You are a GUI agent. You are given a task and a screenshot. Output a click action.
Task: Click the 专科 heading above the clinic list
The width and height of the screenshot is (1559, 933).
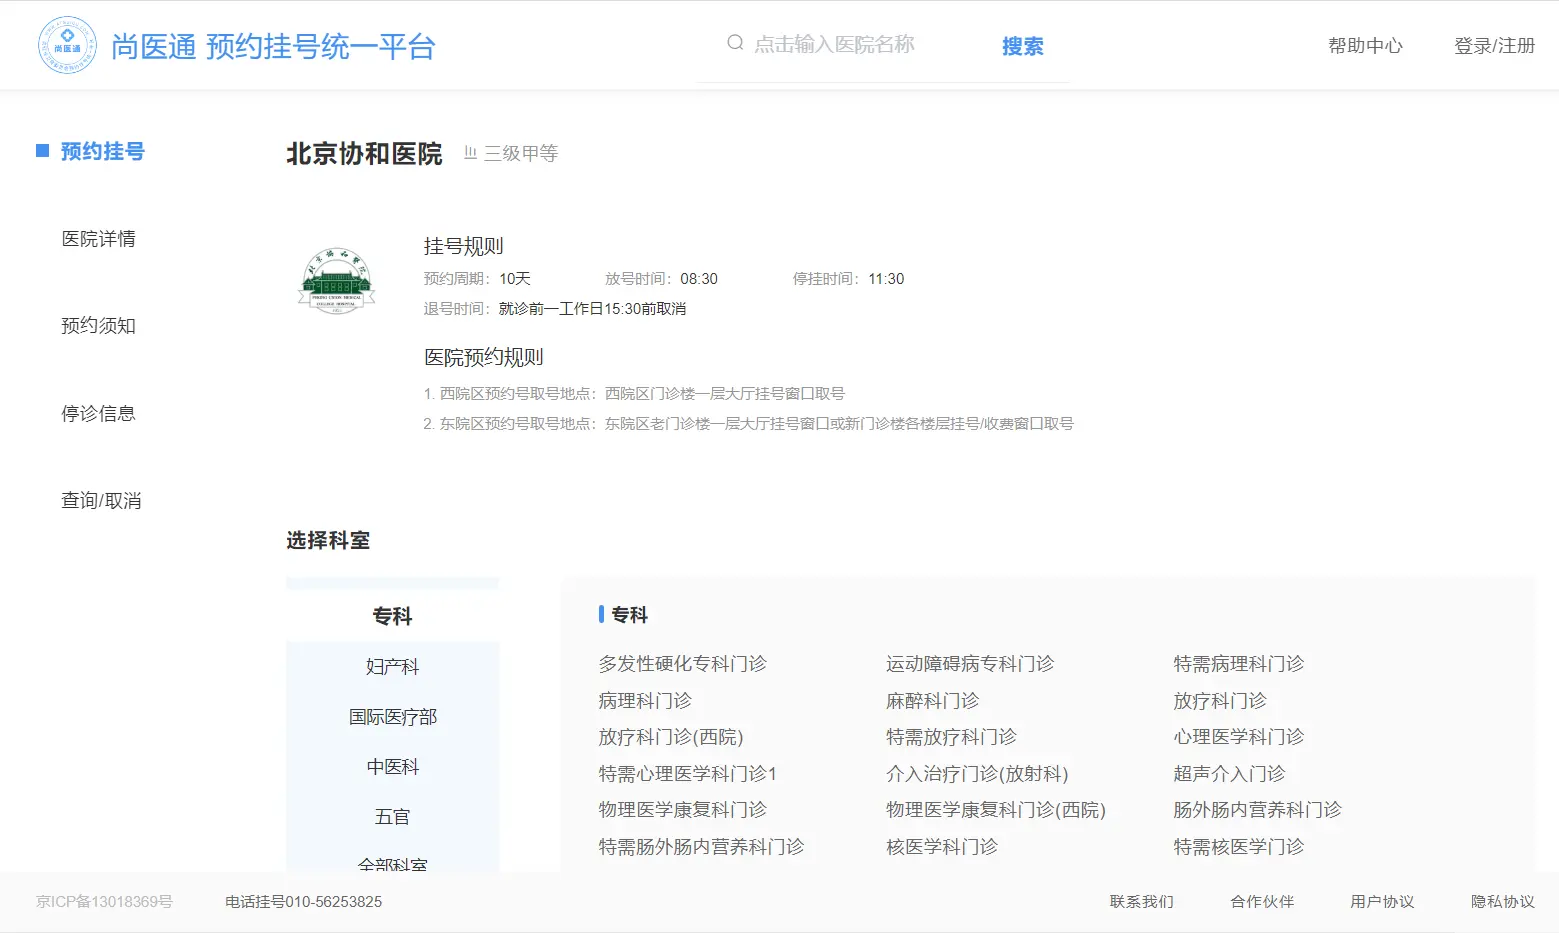tap(629, 615)
